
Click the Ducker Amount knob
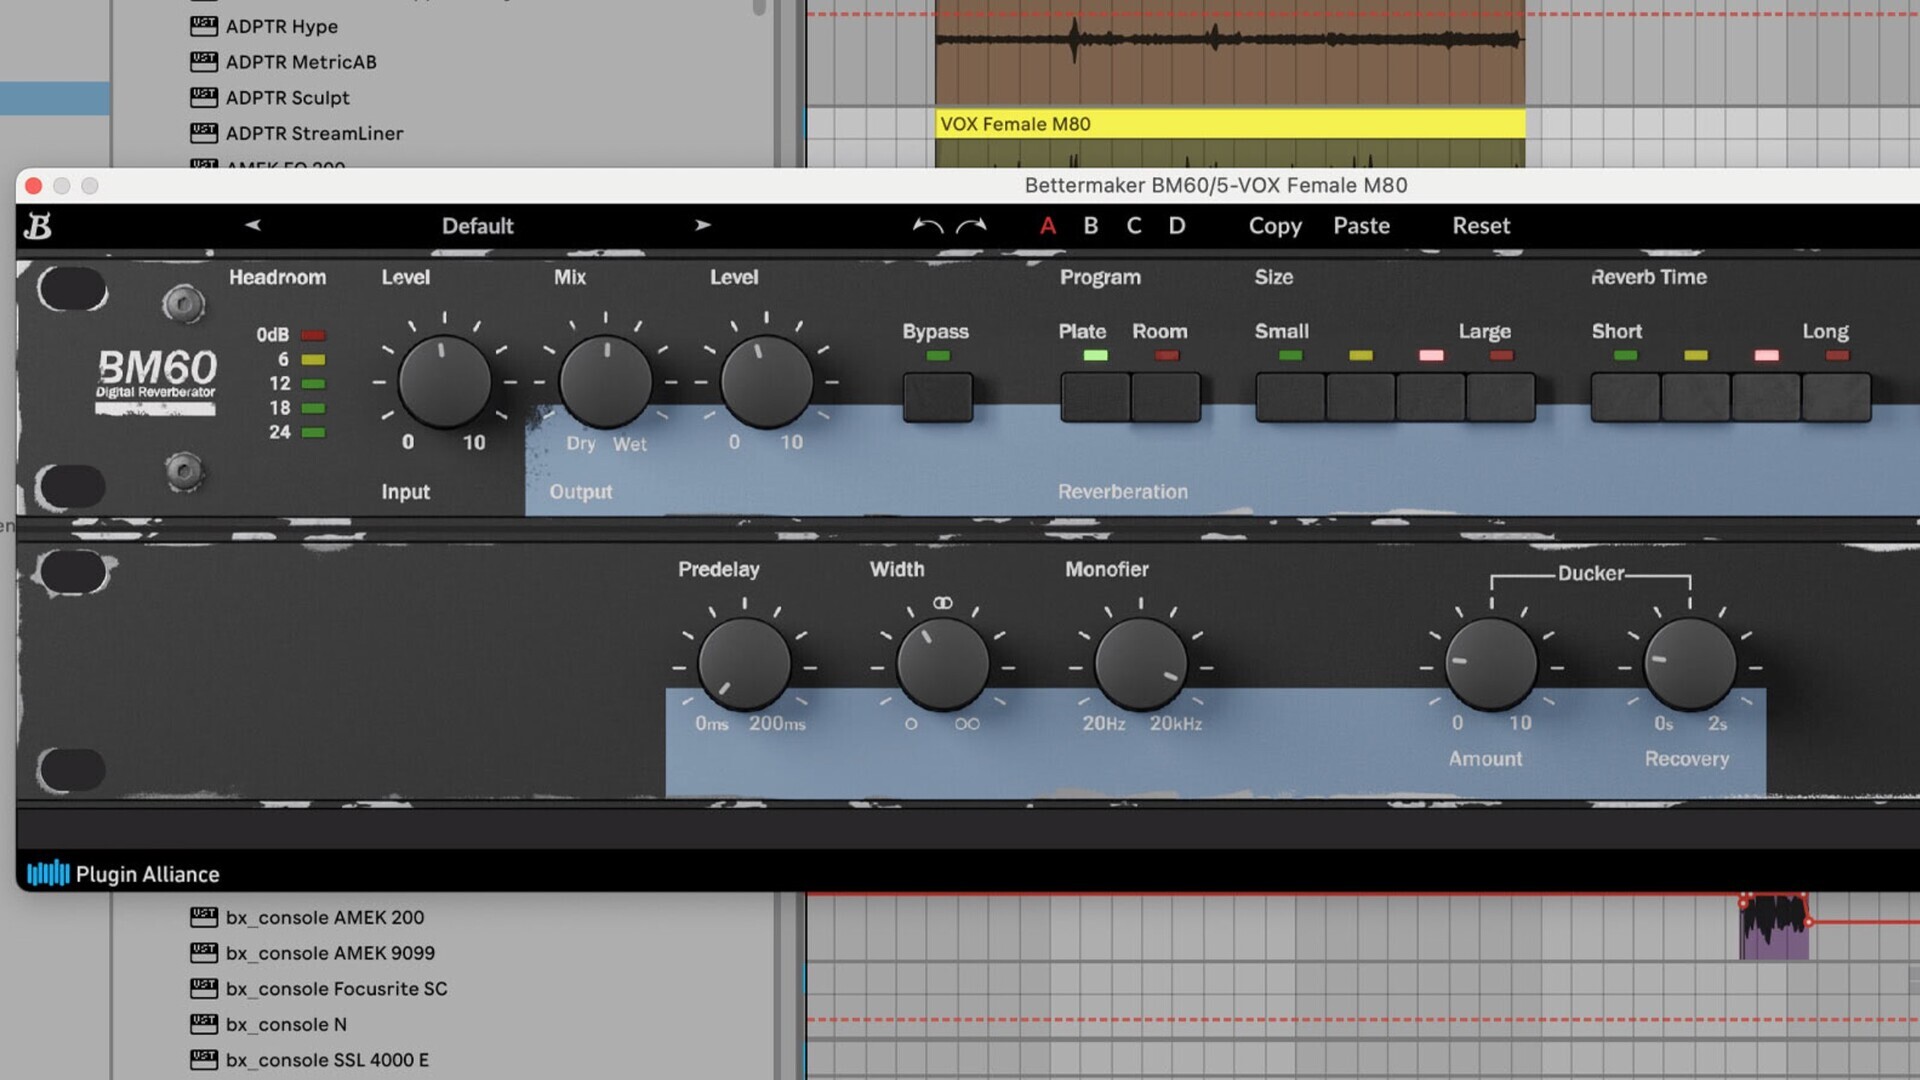(1491, 665)
